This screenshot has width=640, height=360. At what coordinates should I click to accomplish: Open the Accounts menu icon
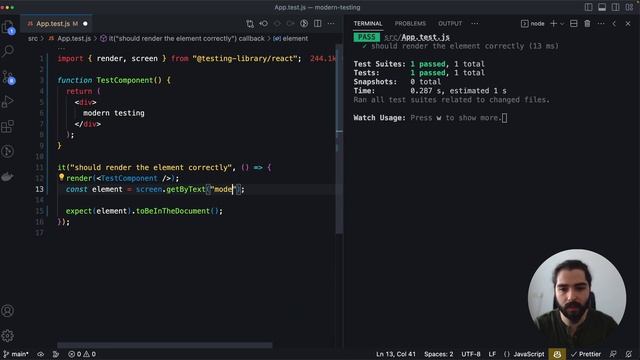click(x=8, y=311)
